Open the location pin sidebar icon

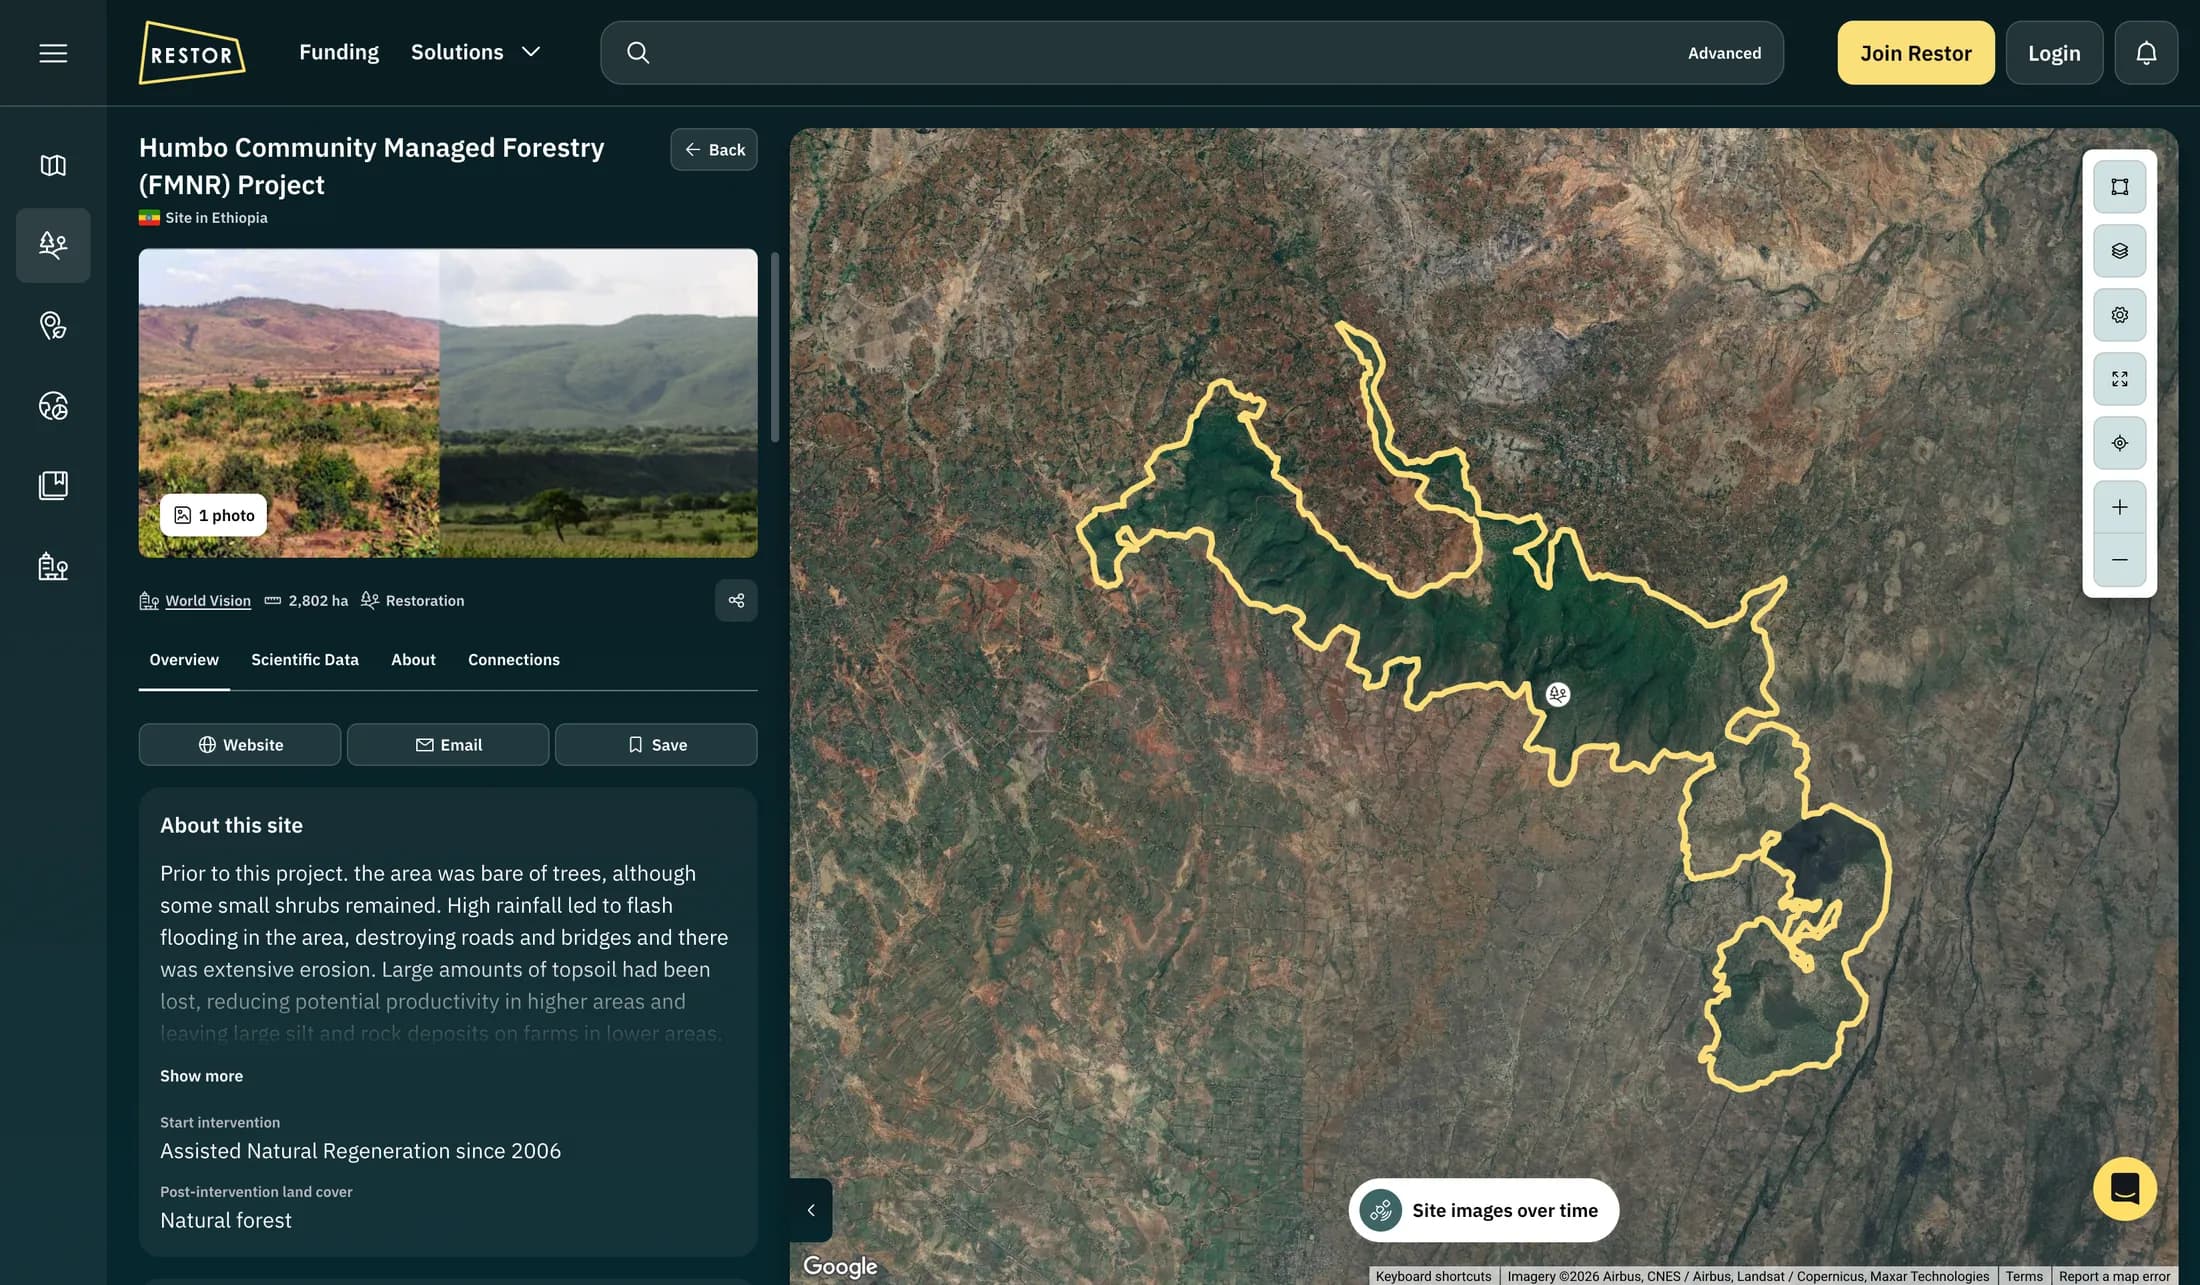pos(53,325)
